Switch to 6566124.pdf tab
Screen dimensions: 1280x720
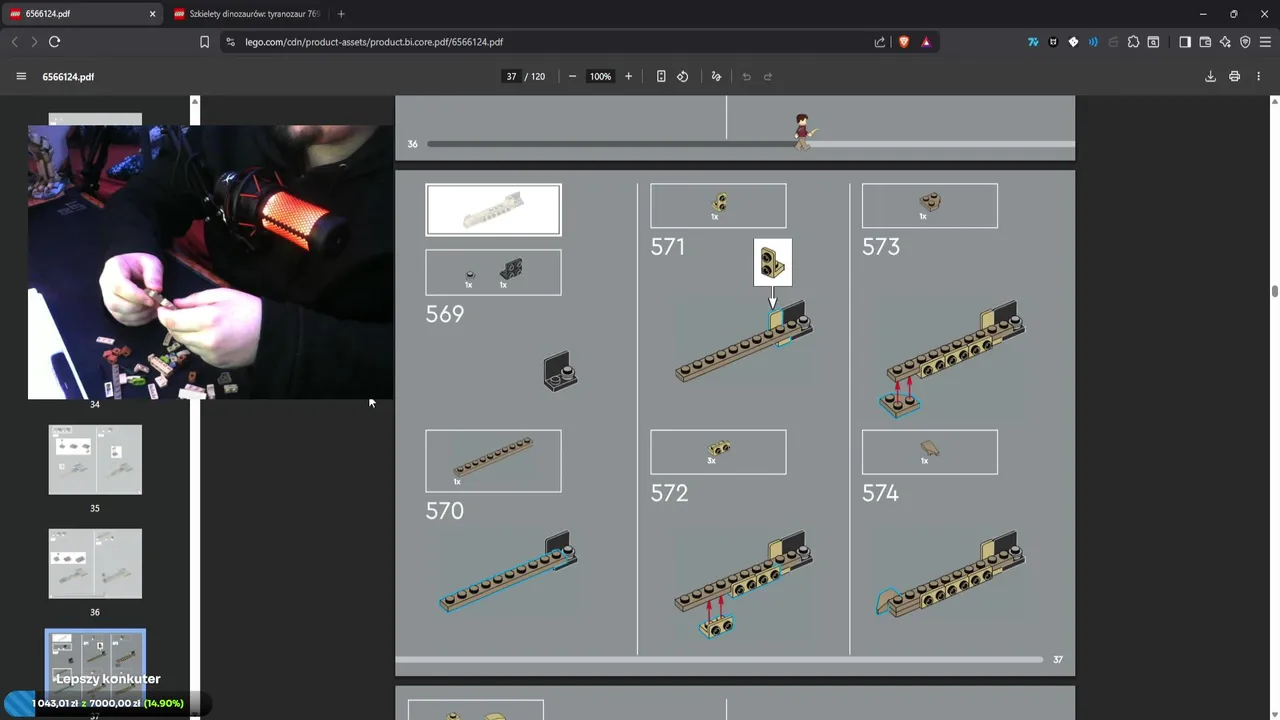(84, 14)
